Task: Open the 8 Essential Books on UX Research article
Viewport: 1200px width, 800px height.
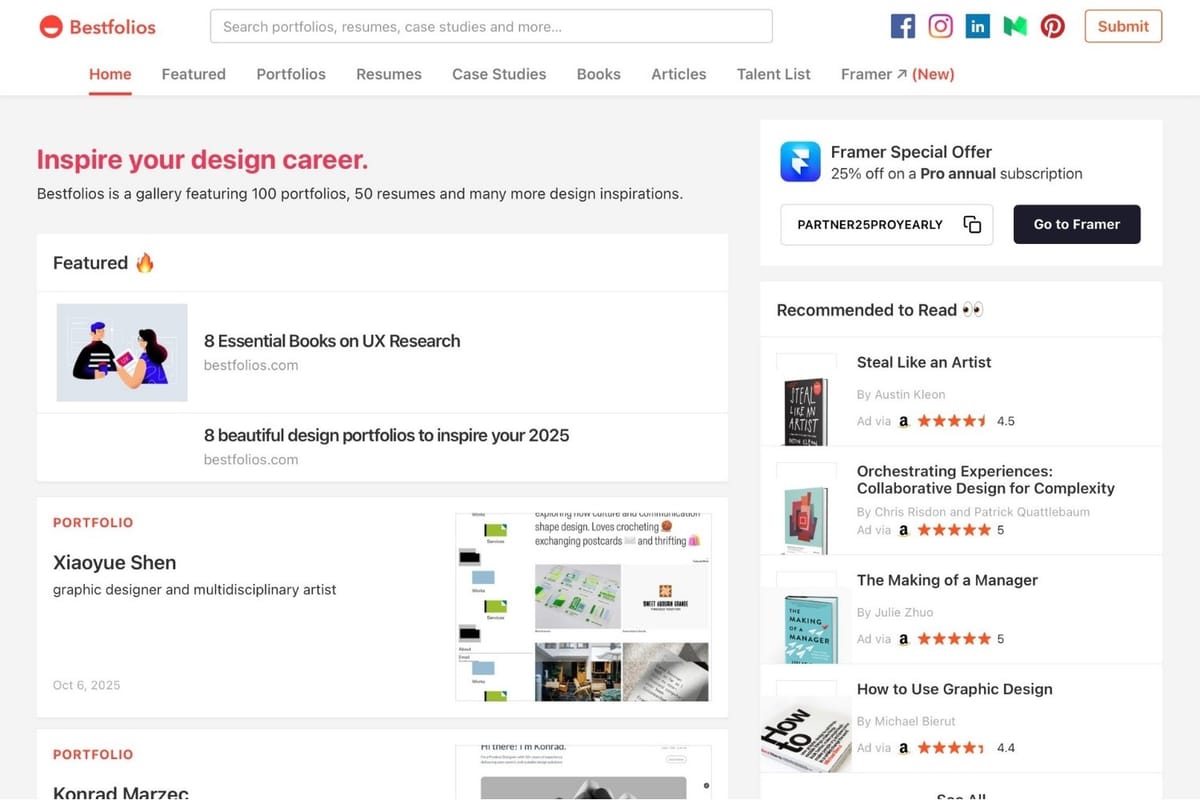Action: pos(331,340)
